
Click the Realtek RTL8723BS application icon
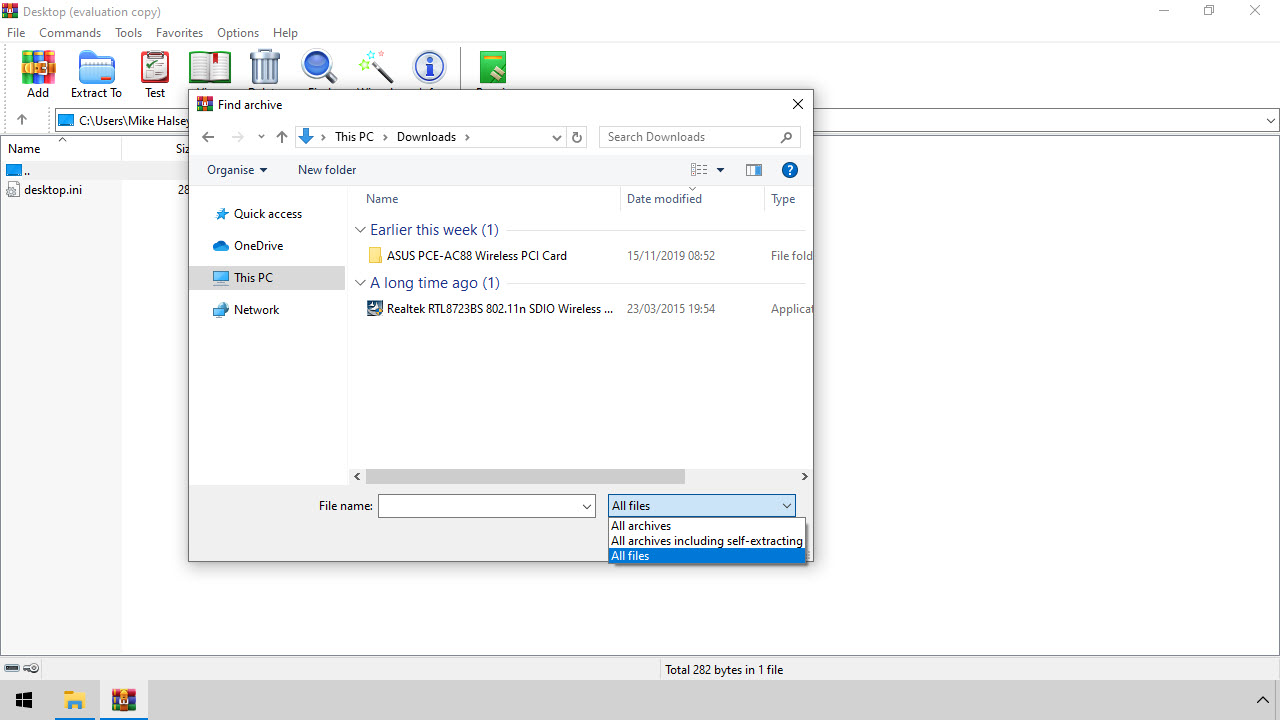point(375,309)
